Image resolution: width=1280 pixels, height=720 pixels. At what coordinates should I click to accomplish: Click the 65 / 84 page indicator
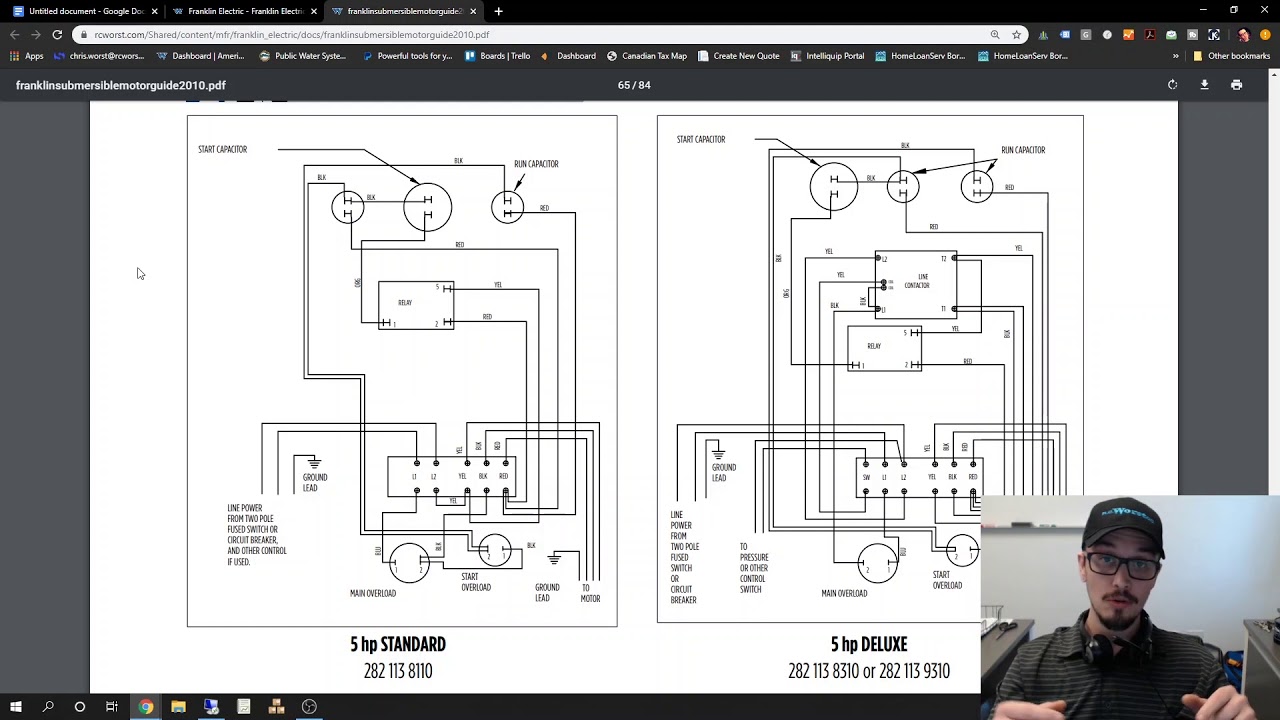[634, 85]
